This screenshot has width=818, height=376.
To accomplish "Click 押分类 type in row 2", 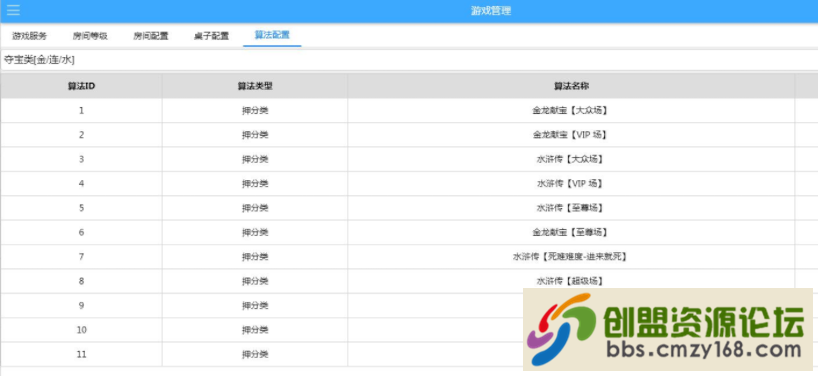I will pyautogui.click(x=255, y=135).
